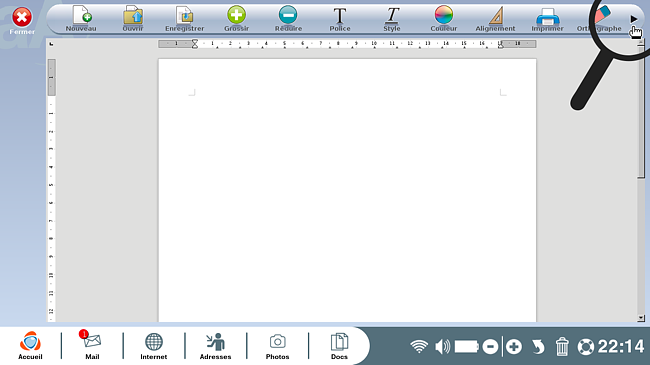This screenshot has width=650, height=365.
Task: Open a file with the Ouvrir icon
Action: coord(133,19)
